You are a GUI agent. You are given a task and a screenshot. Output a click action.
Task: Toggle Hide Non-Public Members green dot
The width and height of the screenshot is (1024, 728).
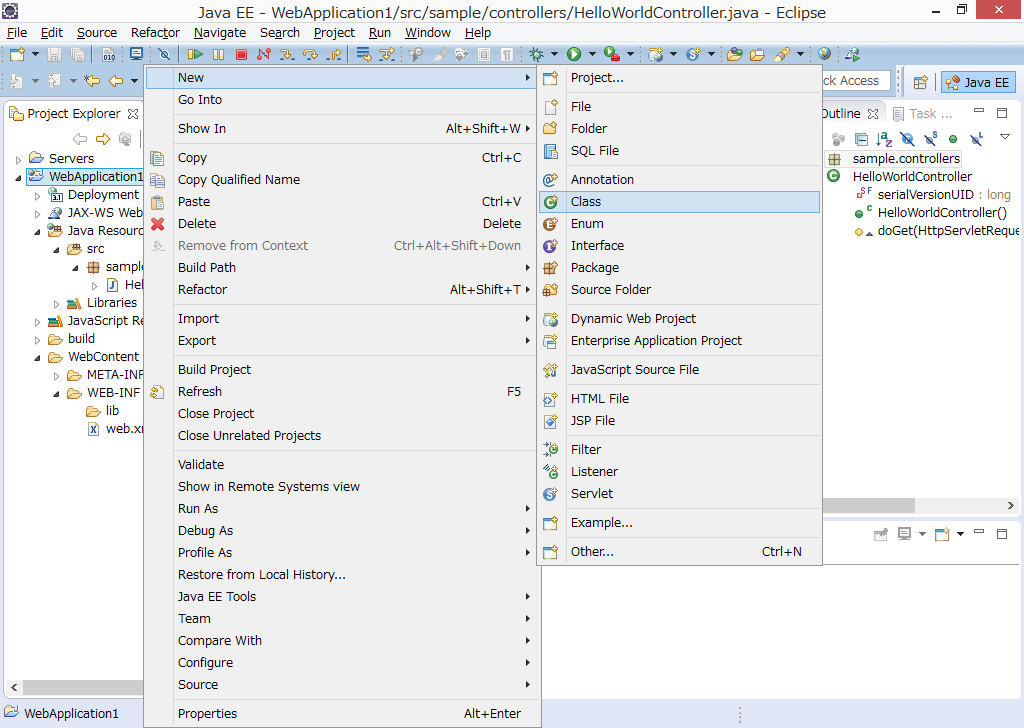(953, 139)
